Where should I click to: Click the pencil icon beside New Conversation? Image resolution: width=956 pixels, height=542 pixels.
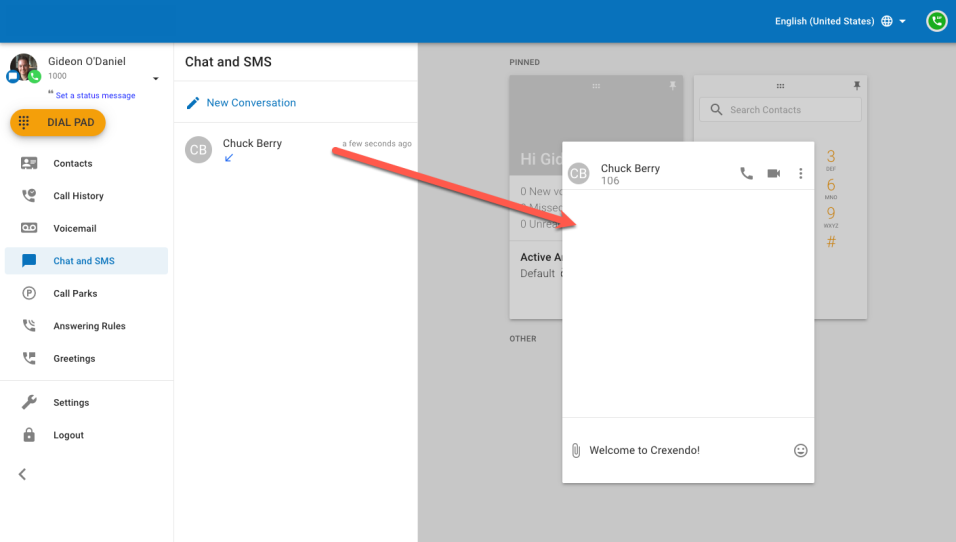(193, 103)
